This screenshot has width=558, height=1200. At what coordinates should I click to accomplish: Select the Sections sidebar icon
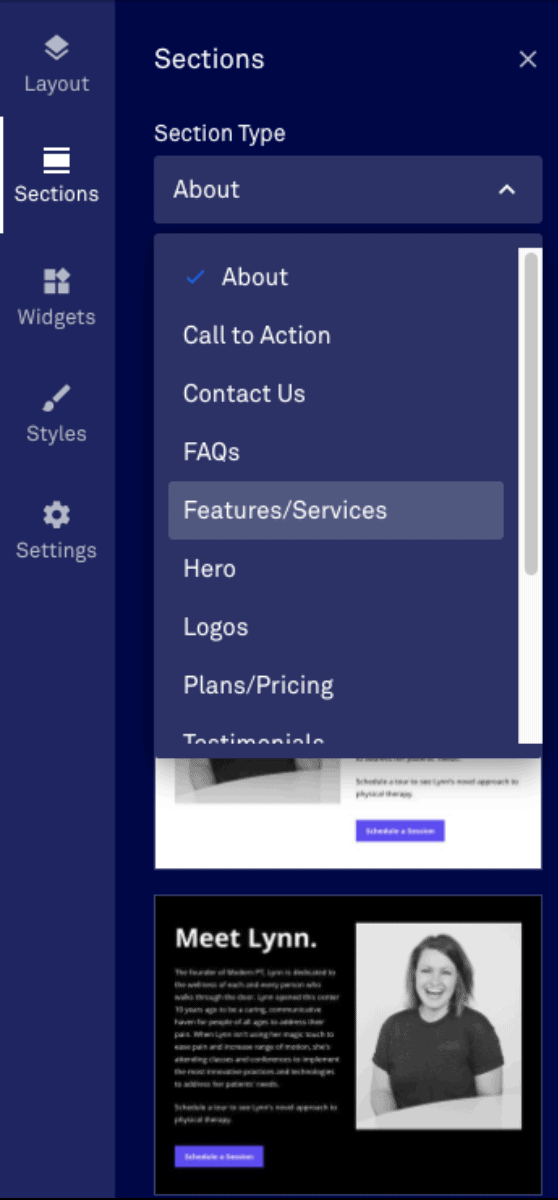pos(56,160)
